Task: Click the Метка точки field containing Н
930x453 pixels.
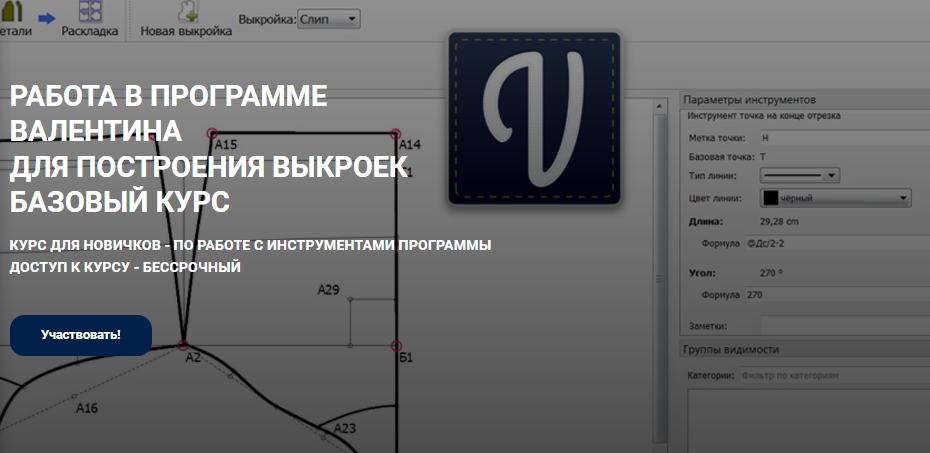Action: [x=845, y=138]
